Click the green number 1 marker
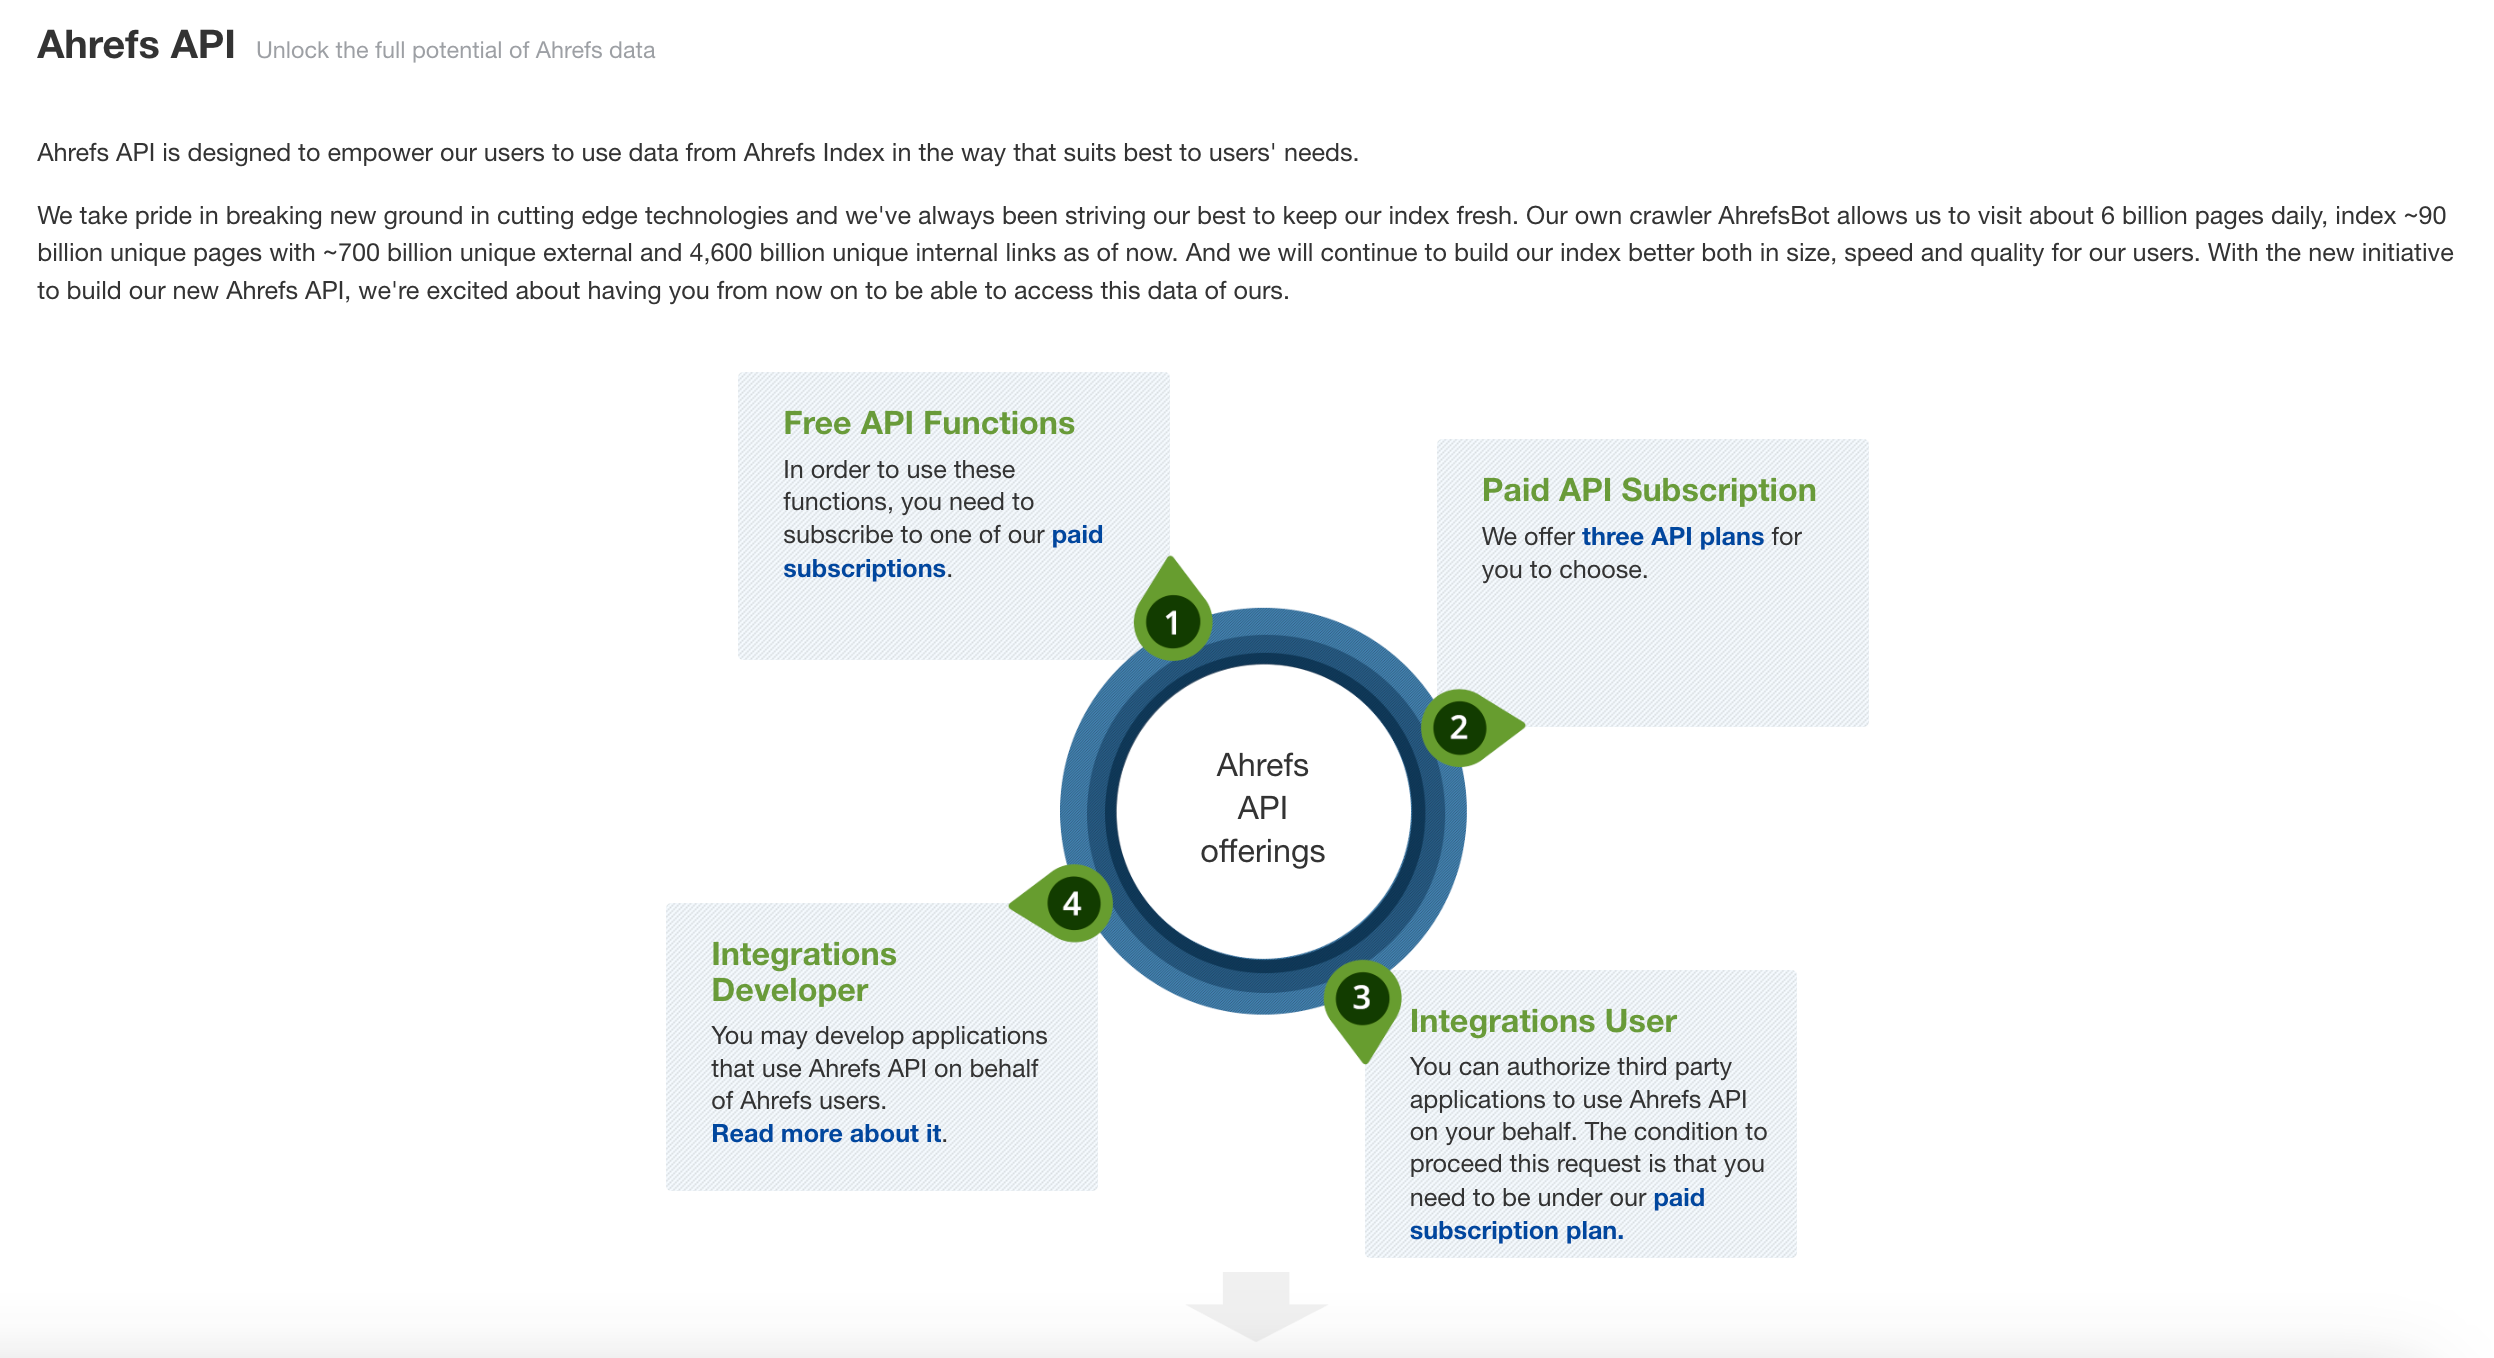 (x=1172, y=621)
